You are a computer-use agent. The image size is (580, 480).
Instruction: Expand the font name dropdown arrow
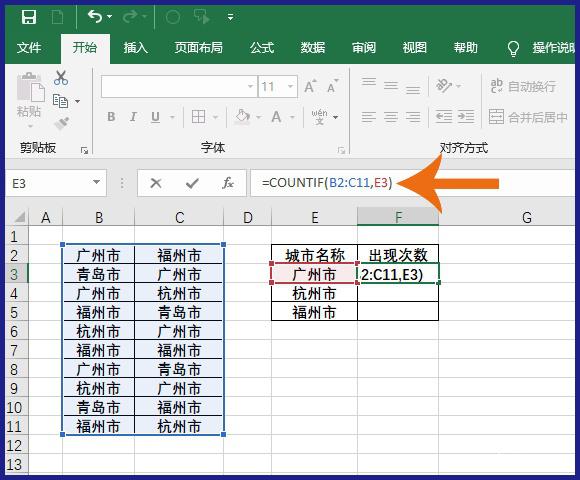point(251,87)
